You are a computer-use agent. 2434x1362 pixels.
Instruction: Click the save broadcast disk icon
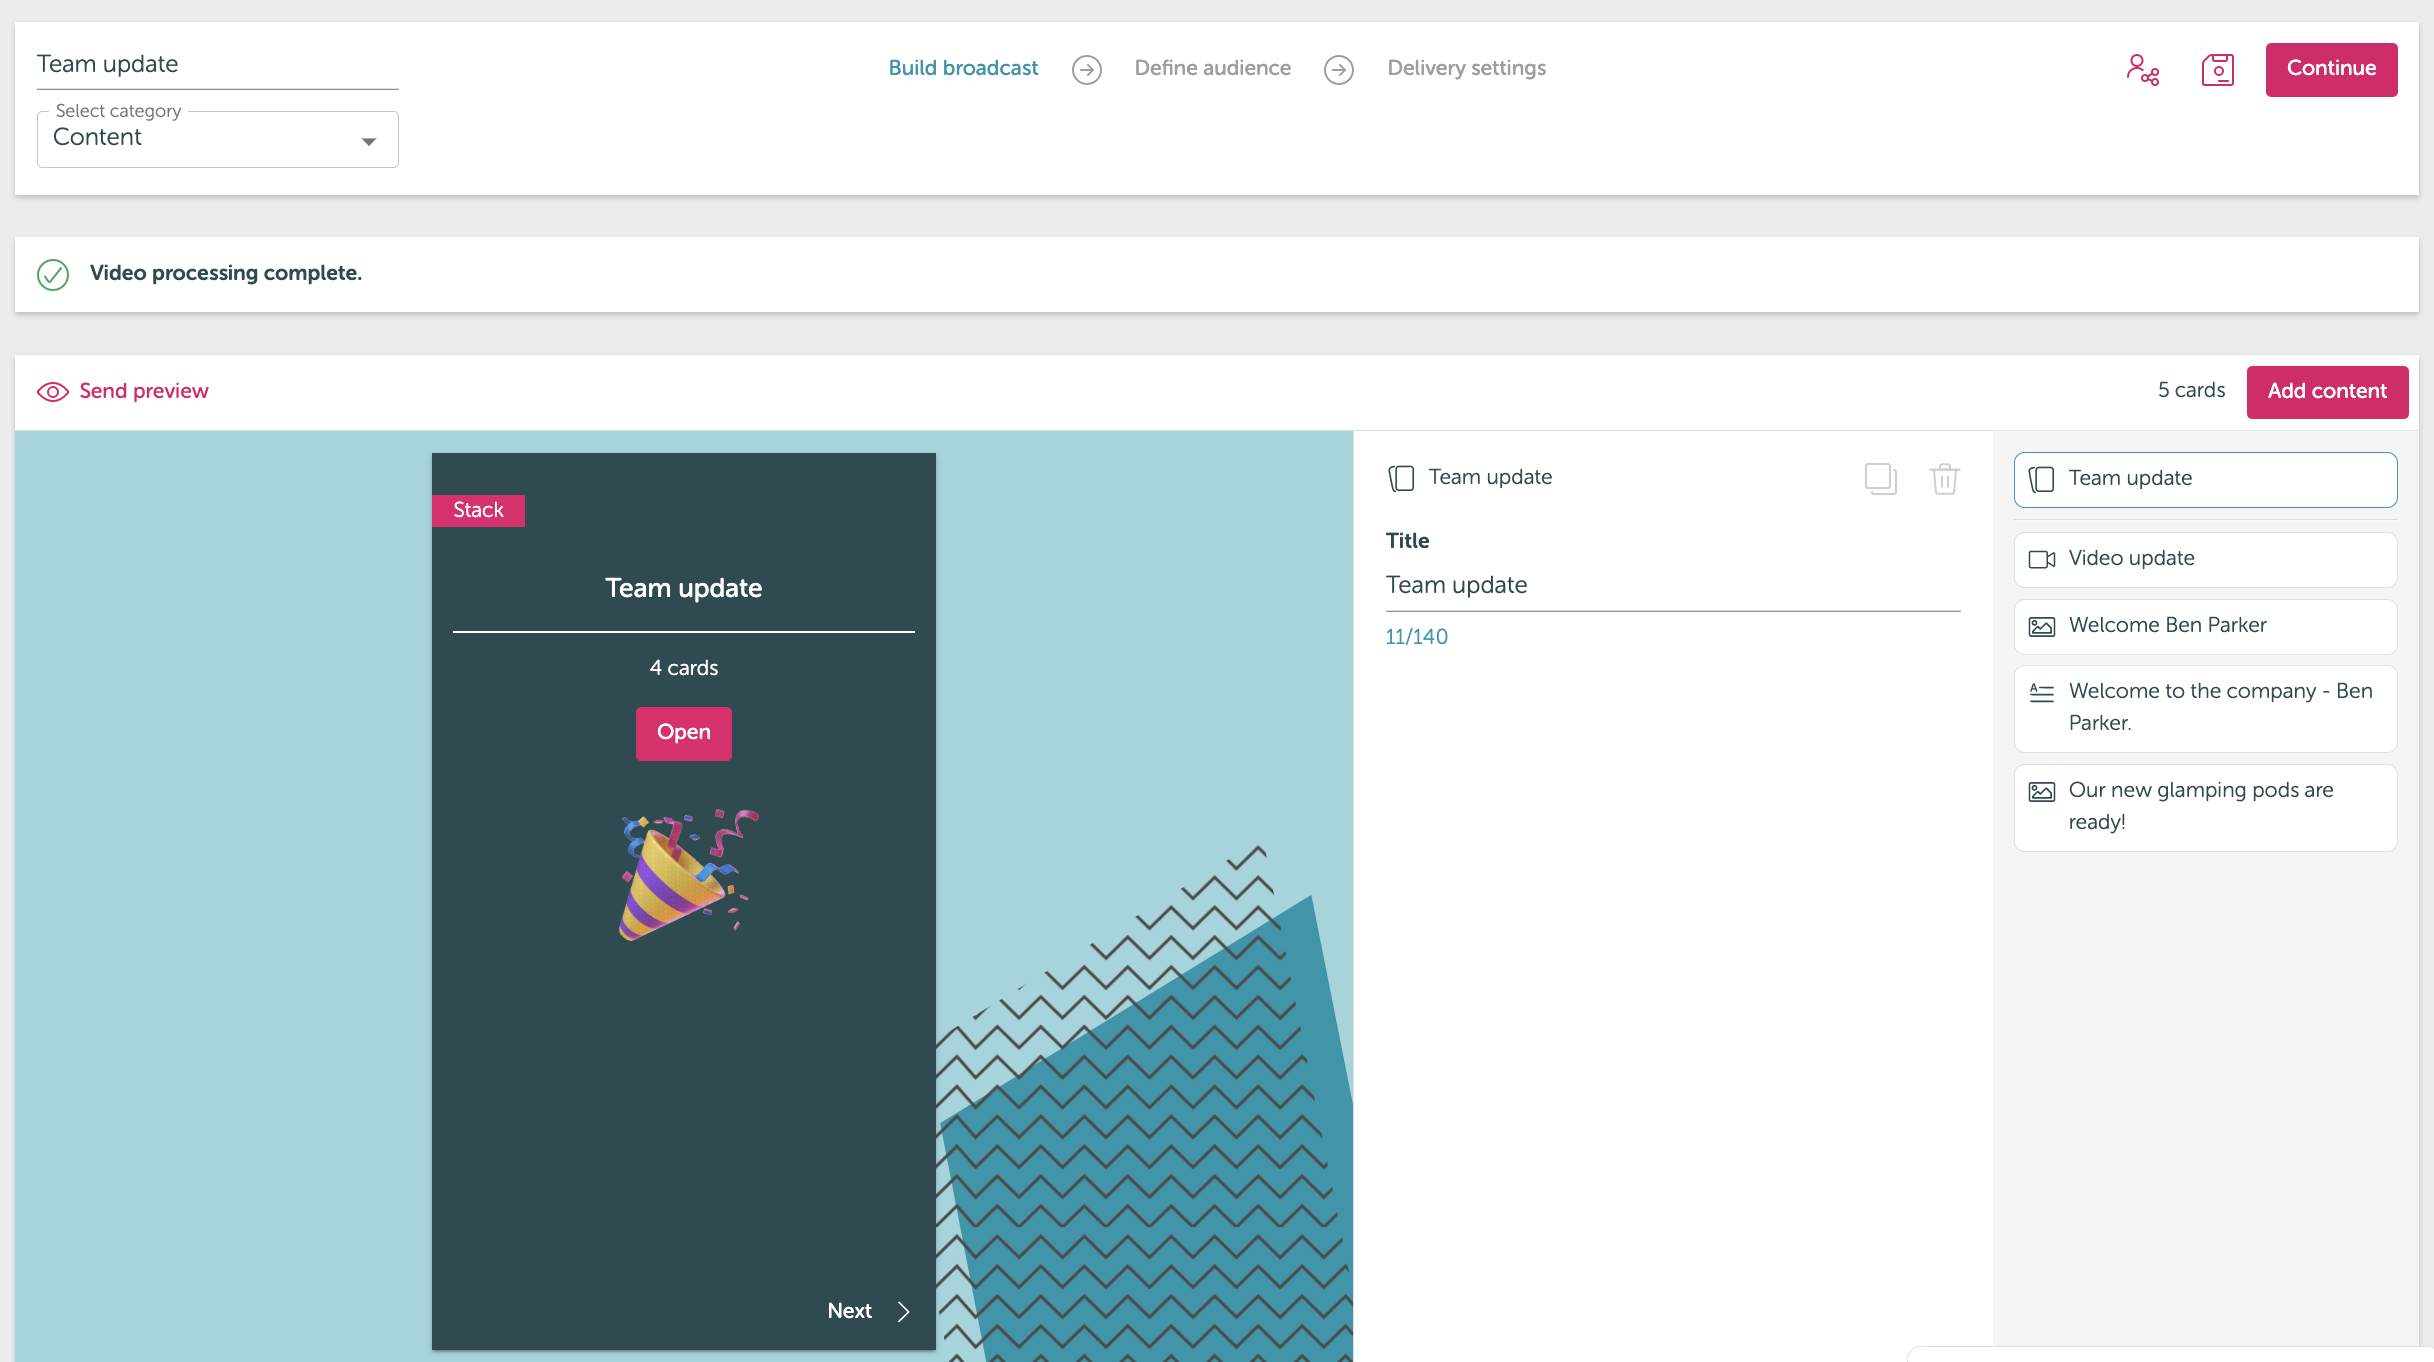point(2218,69)
